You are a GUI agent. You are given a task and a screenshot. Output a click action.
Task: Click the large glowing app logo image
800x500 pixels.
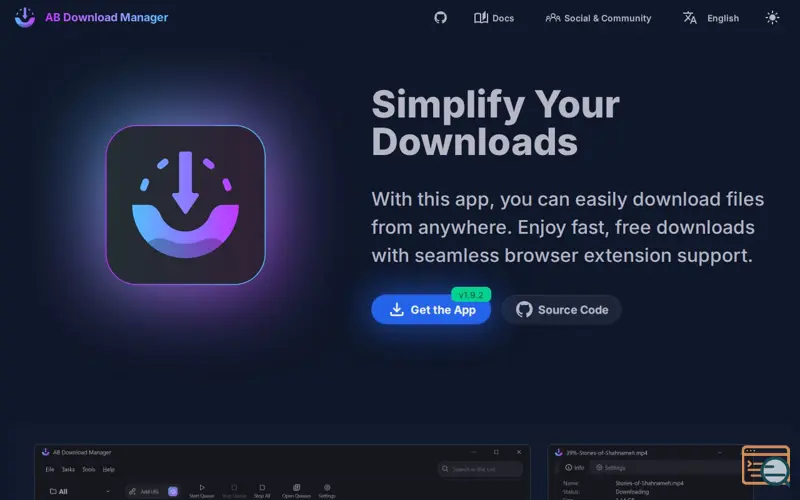[x=186, y=205]
